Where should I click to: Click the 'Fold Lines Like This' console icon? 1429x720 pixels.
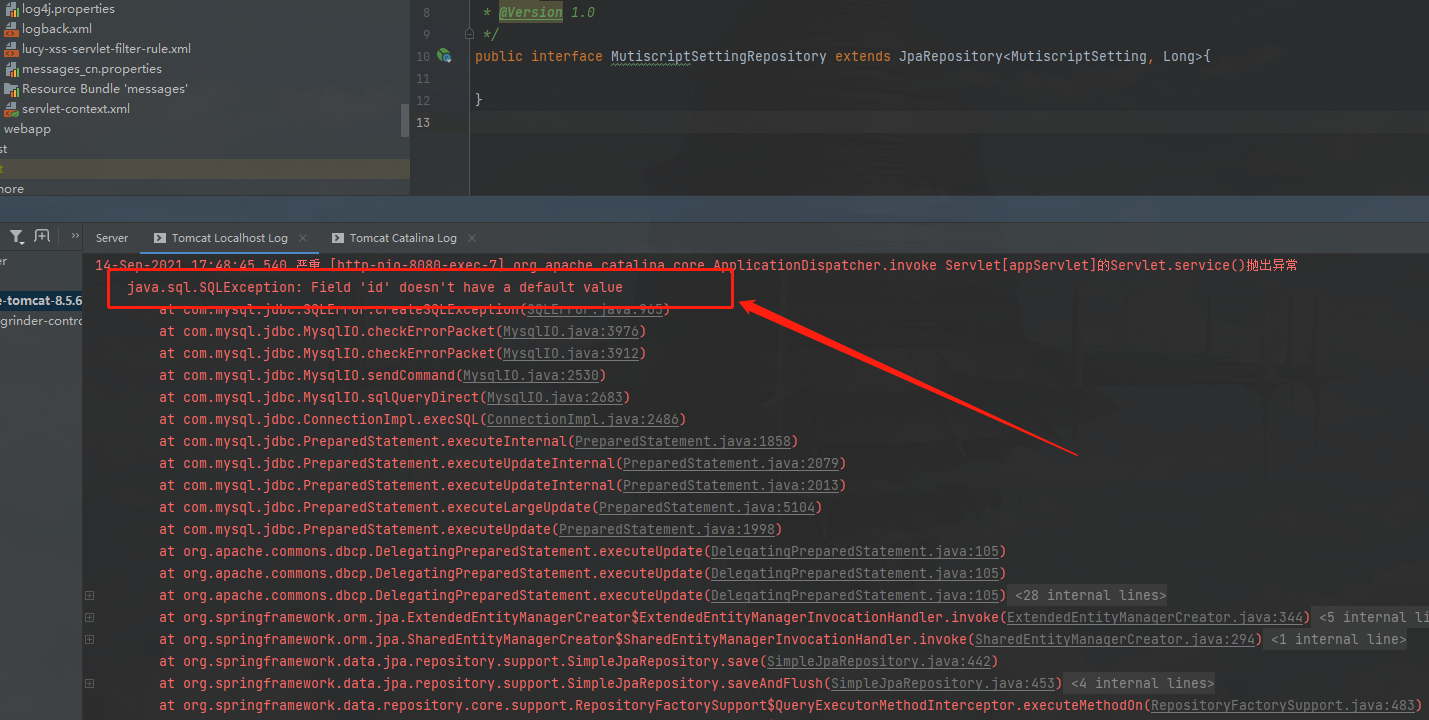point(42,235)
